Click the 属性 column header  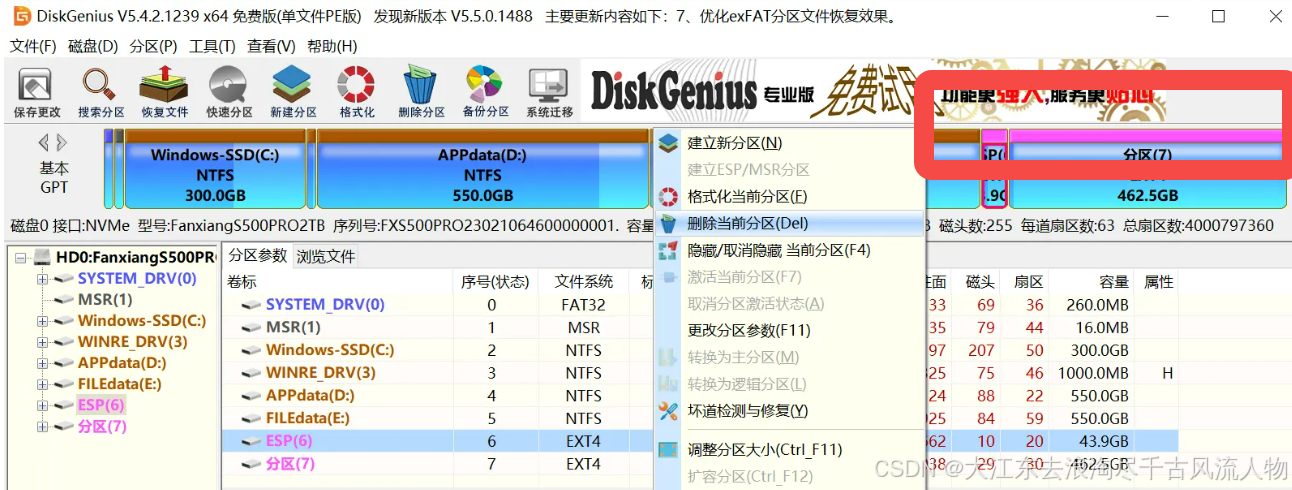1158,282
